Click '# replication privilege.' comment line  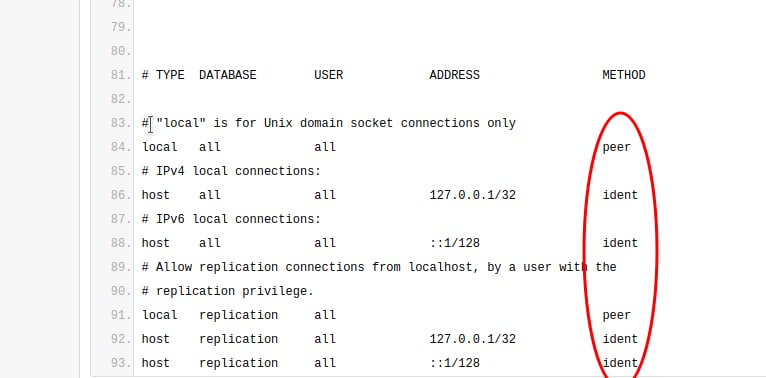228,291
